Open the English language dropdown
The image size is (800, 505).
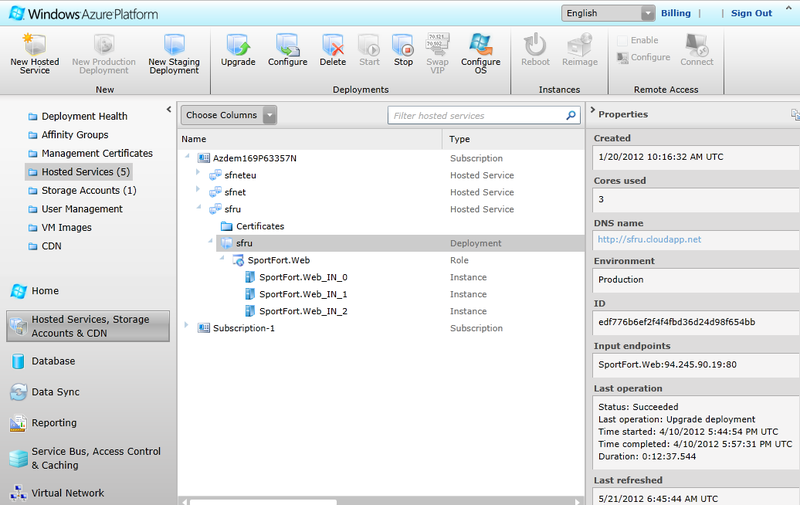(608, 13)
